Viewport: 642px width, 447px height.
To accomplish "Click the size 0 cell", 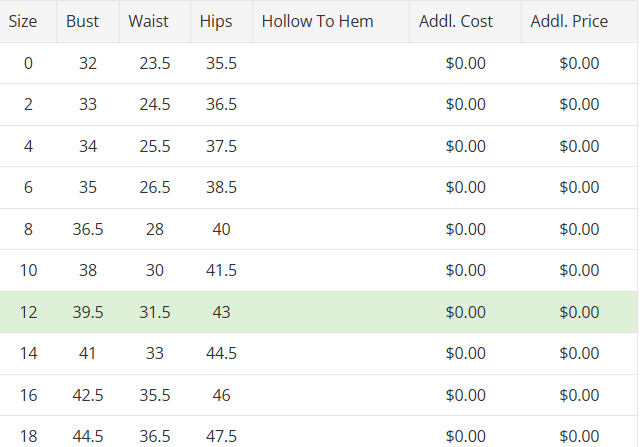I will [x=28, y=63].
